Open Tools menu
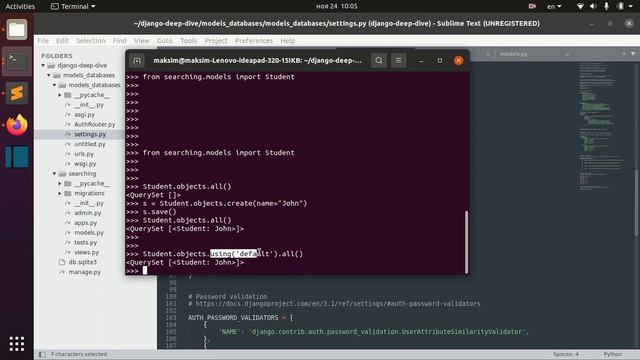The width and height of the screenshot is (640, 360). click(188, 40)
